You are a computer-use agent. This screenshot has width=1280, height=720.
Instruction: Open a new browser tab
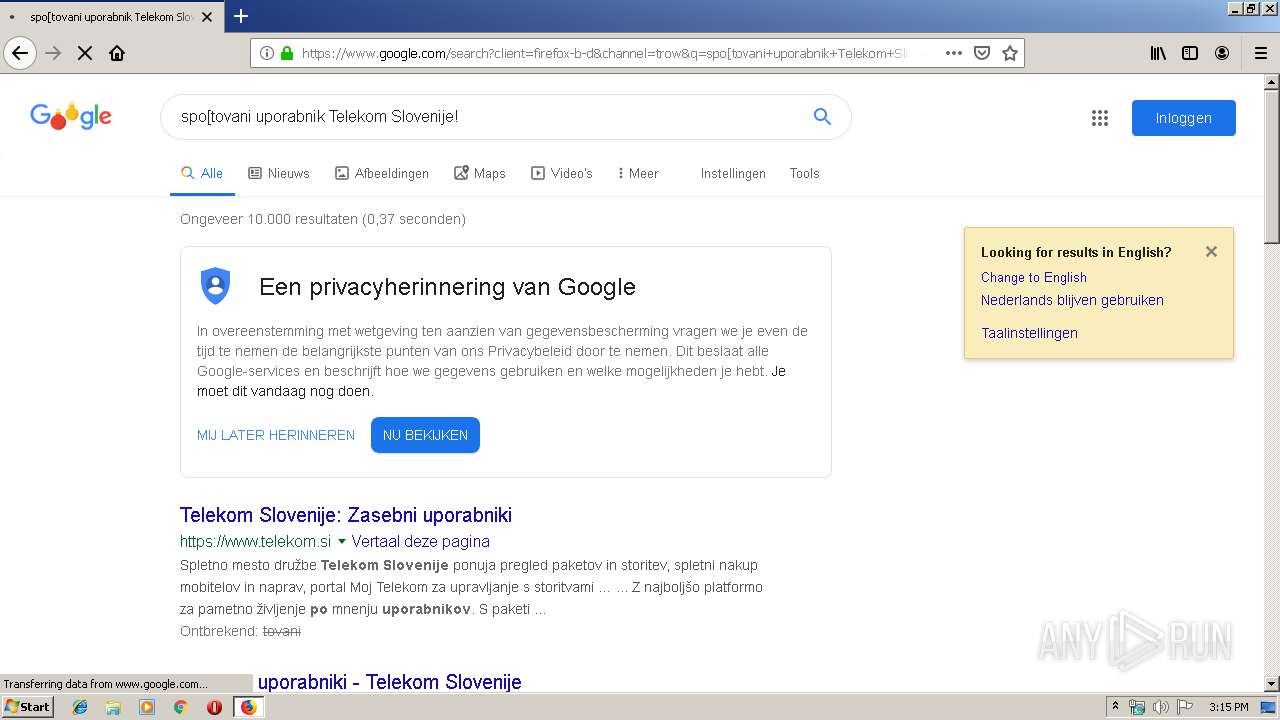click(241, 16)
